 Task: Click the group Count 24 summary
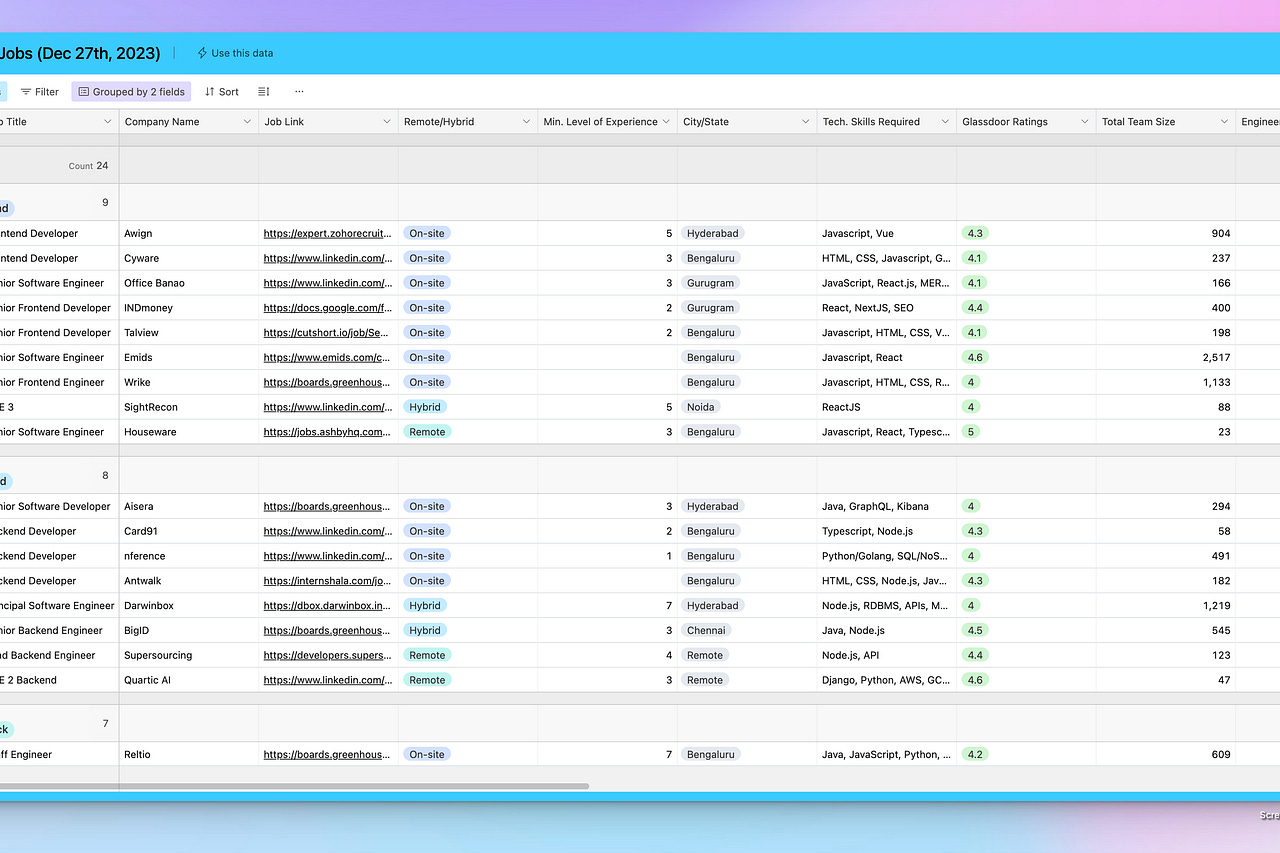click(x=88, y=166)
